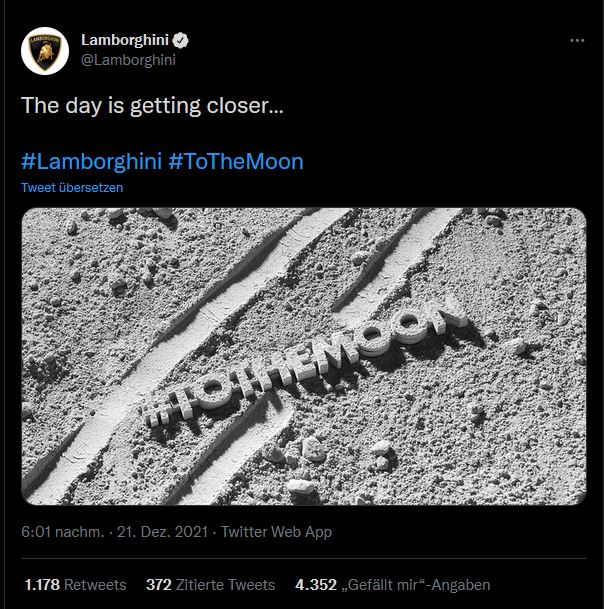Click the Lamborghini display name

tap(126, 40)
